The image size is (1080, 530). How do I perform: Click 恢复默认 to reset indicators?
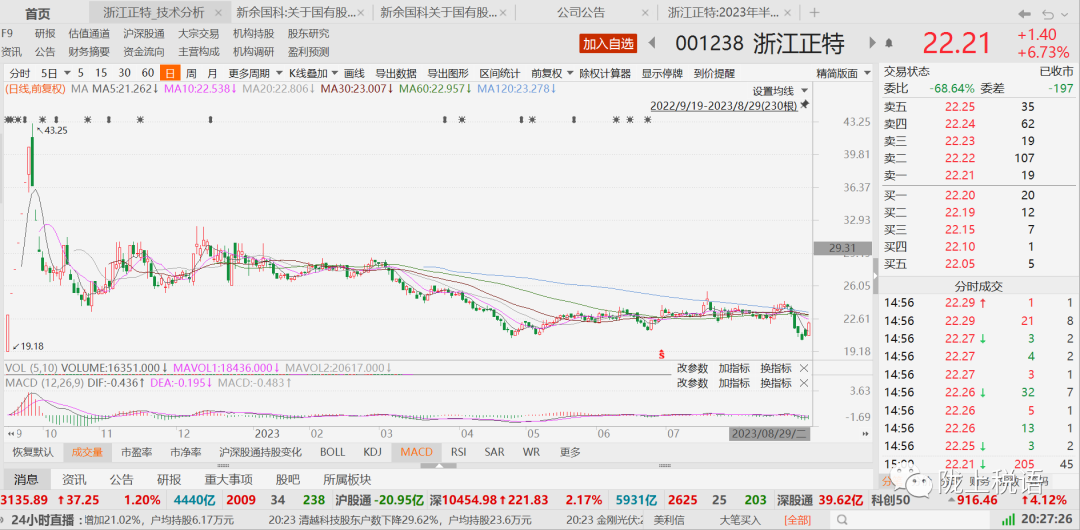point(33,452)
